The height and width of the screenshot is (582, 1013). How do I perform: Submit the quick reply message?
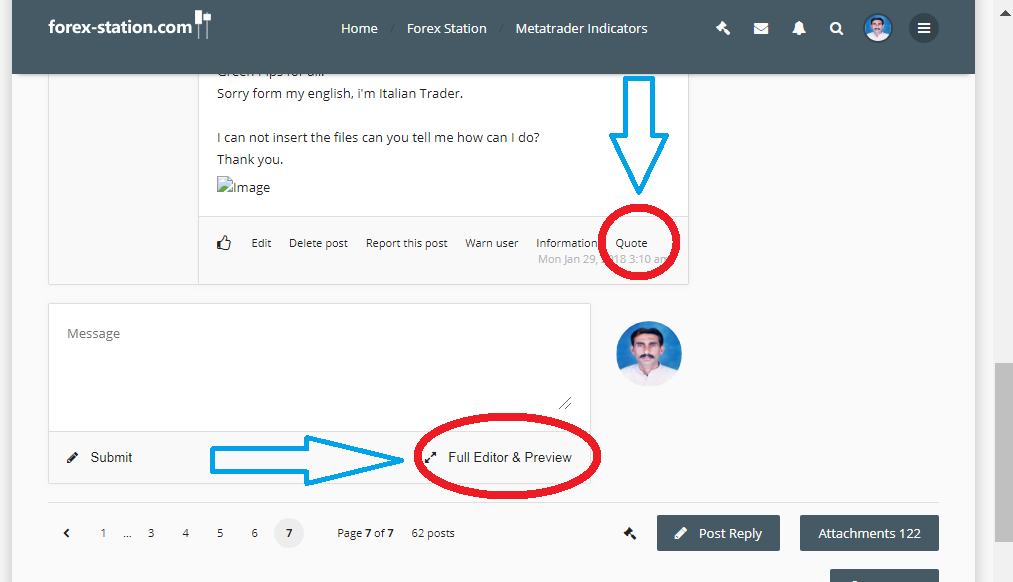click(x=100, y=457)
